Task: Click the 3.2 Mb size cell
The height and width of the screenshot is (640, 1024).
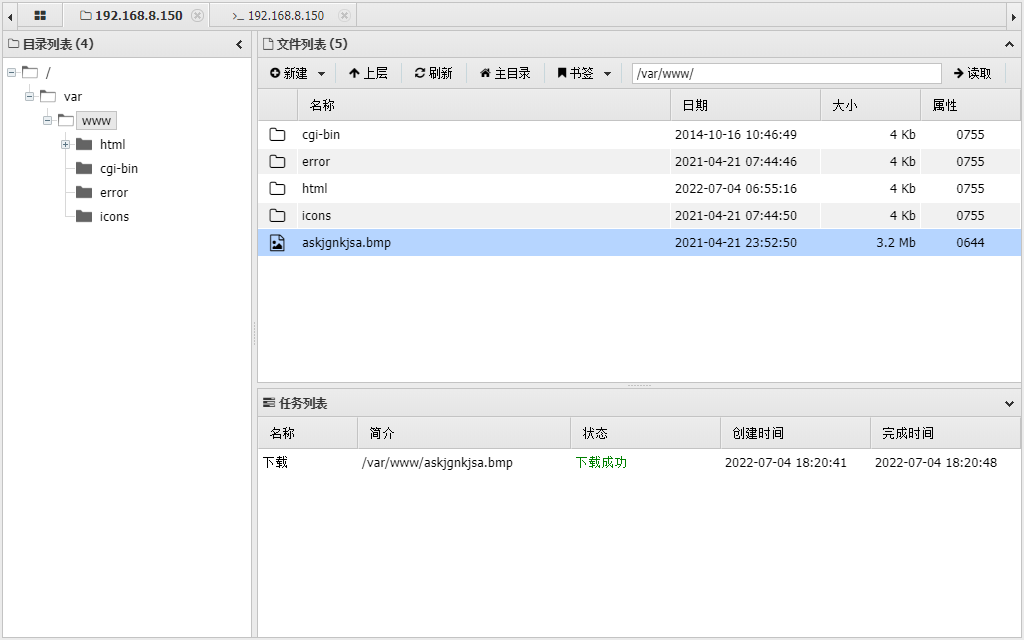Action: [895, 242]
